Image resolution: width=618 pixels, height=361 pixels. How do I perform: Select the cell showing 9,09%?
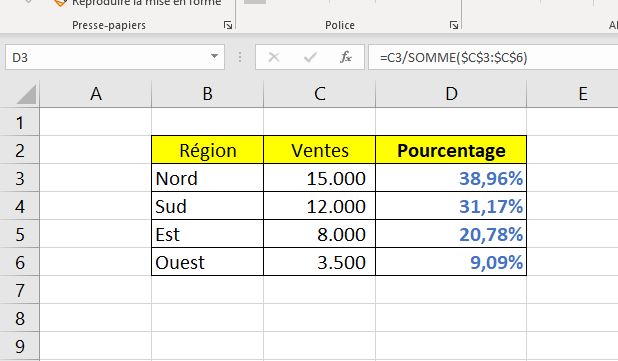[x=451, y=262]
